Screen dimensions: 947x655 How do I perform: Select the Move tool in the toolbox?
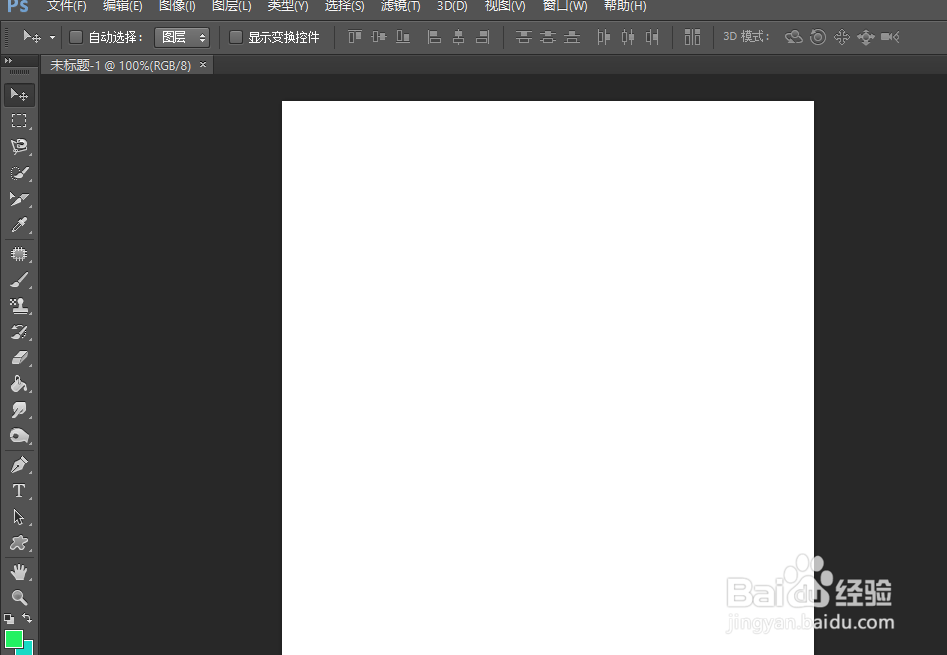[x=19, y=95]
